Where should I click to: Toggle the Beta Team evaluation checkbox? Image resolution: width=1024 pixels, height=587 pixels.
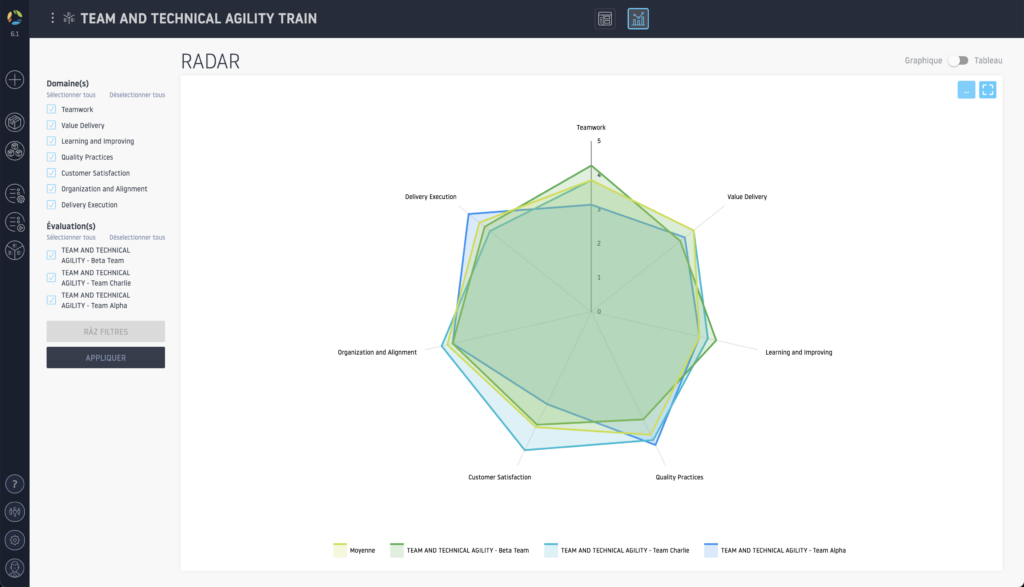[x=51, y=255]
